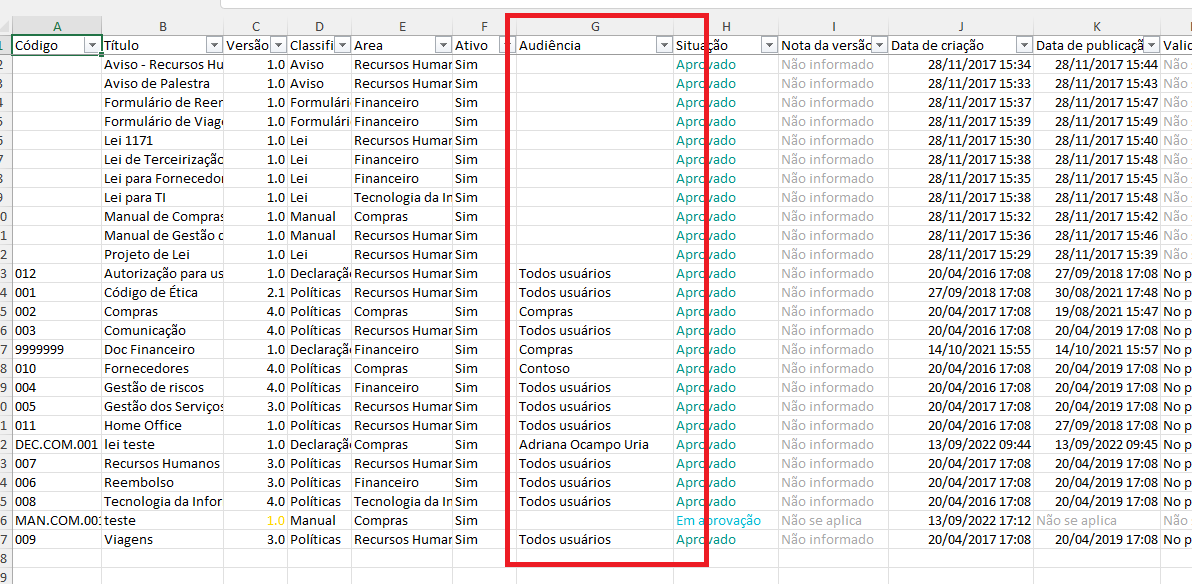Select the cell "Home Office"
The width and height of the screenshot is (1192, 584).
163,426
